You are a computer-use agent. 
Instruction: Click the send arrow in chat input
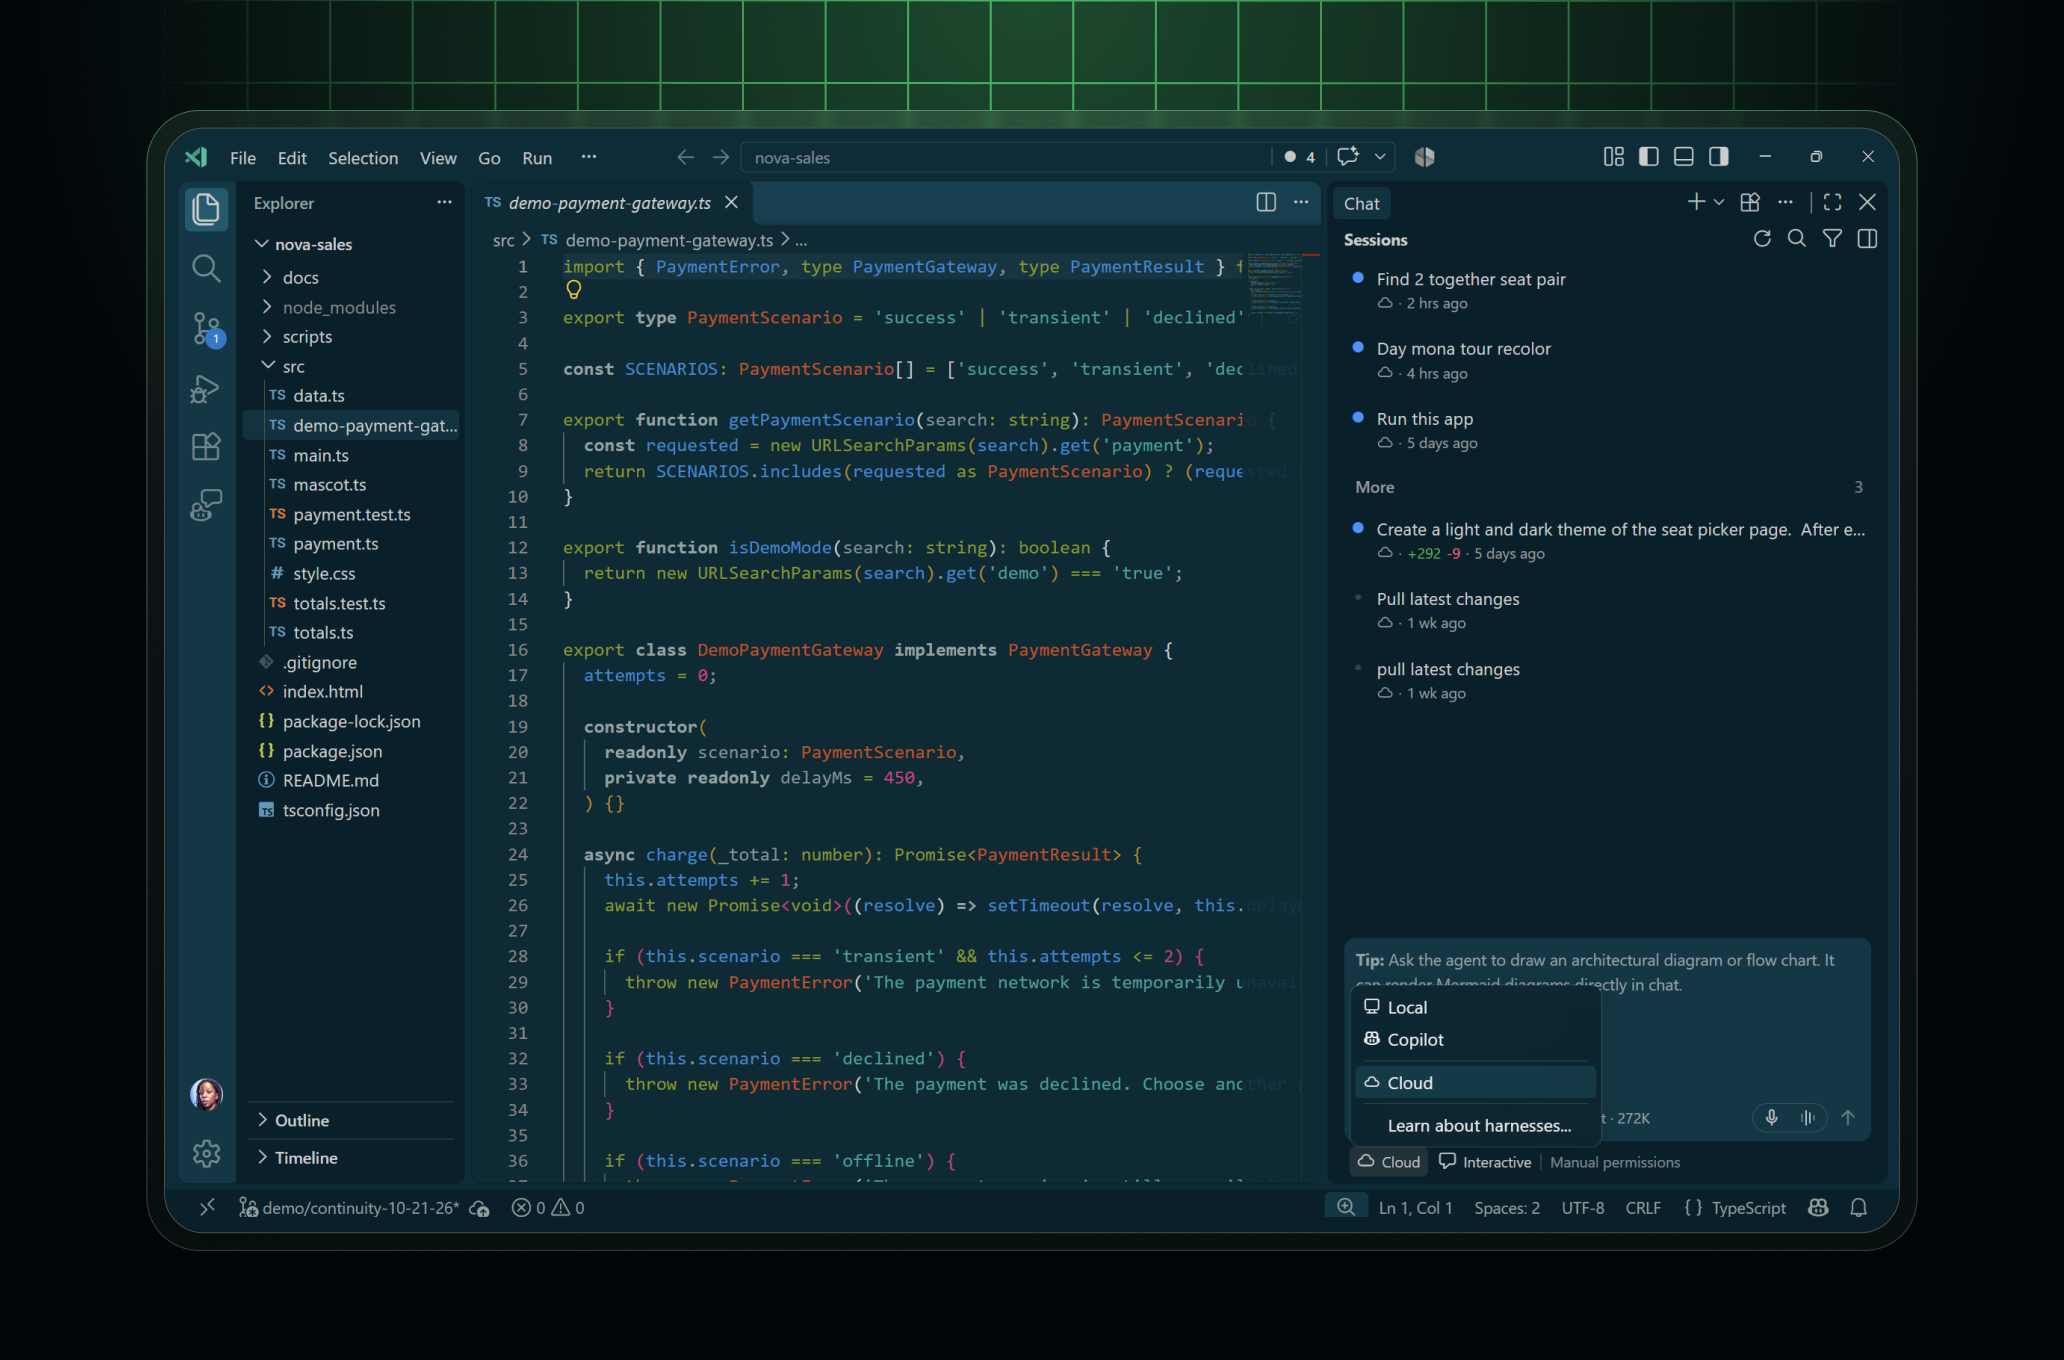[x=1848, y=1117]
